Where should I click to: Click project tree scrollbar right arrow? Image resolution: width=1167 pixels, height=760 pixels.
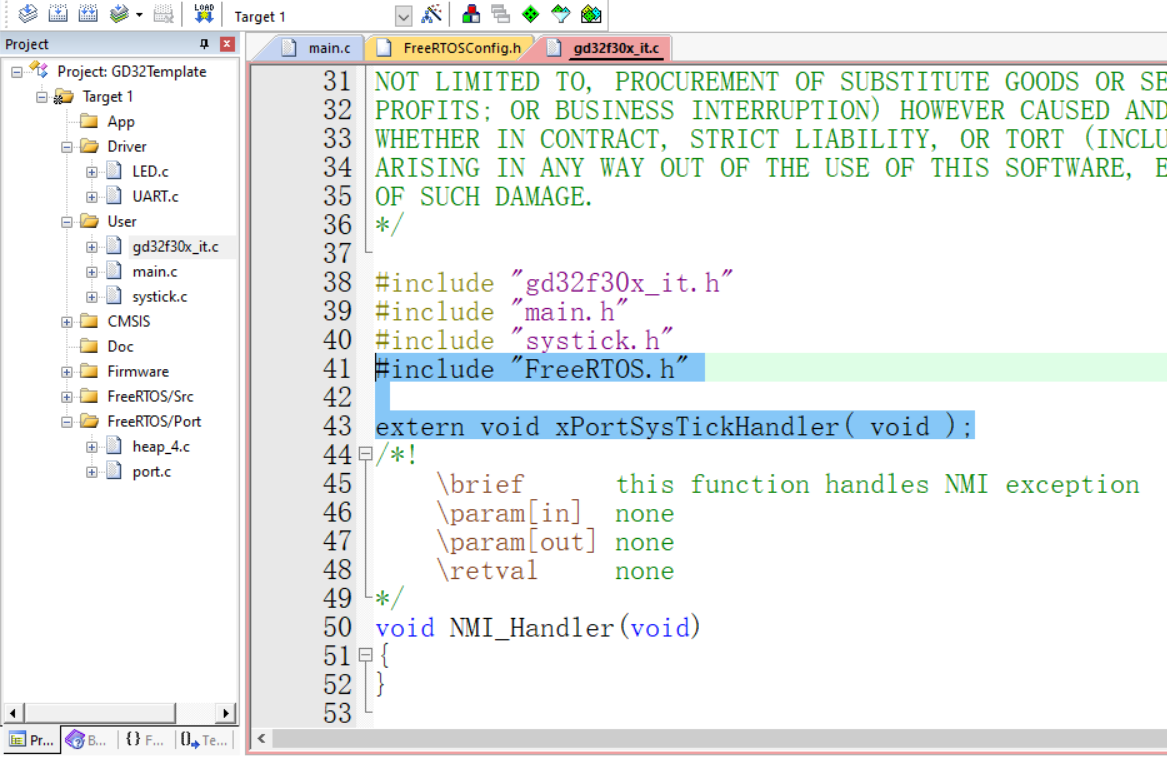[226, 713]
